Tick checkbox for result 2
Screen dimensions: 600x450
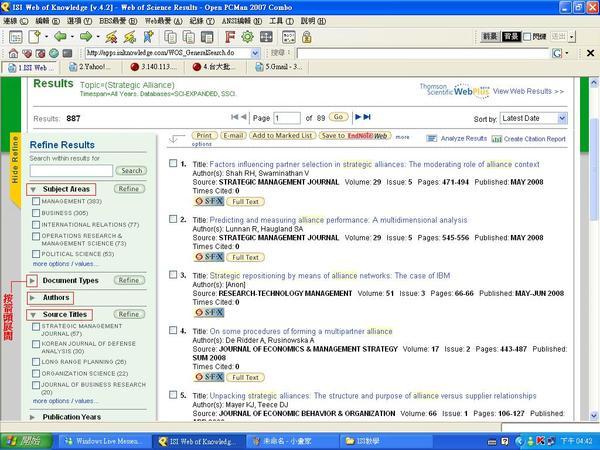(x=173, y=219)
